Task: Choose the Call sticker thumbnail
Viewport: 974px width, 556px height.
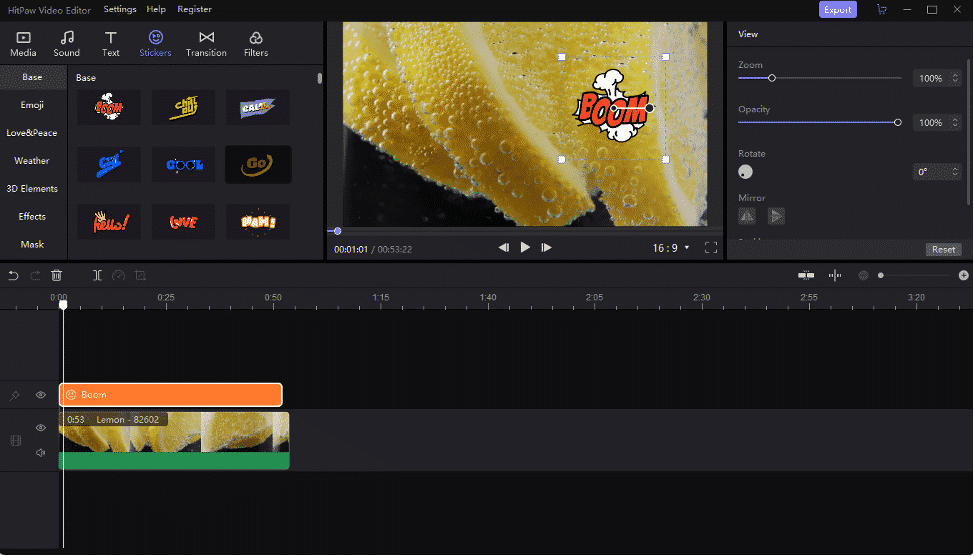Action: click(258, 107)
